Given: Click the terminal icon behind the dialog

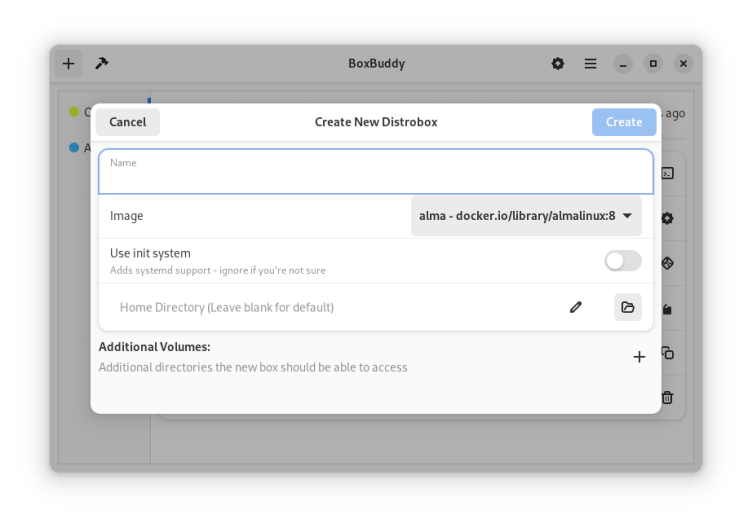Looking at the screenshot, I should [668, 173].
